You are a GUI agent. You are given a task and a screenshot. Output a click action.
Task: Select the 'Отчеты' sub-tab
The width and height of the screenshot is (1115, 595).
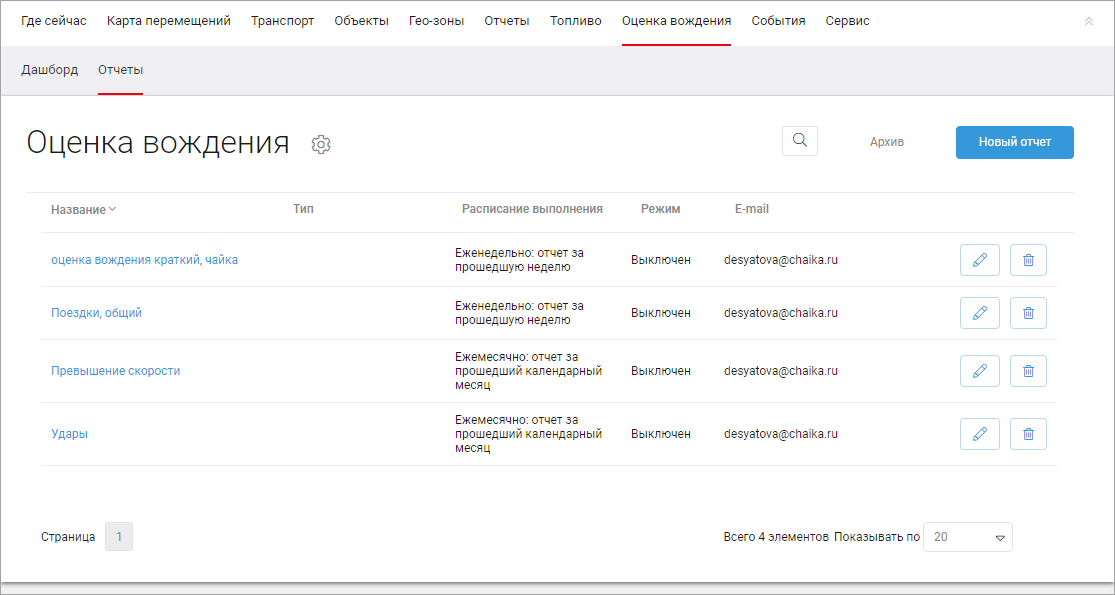tap(121, 70)
